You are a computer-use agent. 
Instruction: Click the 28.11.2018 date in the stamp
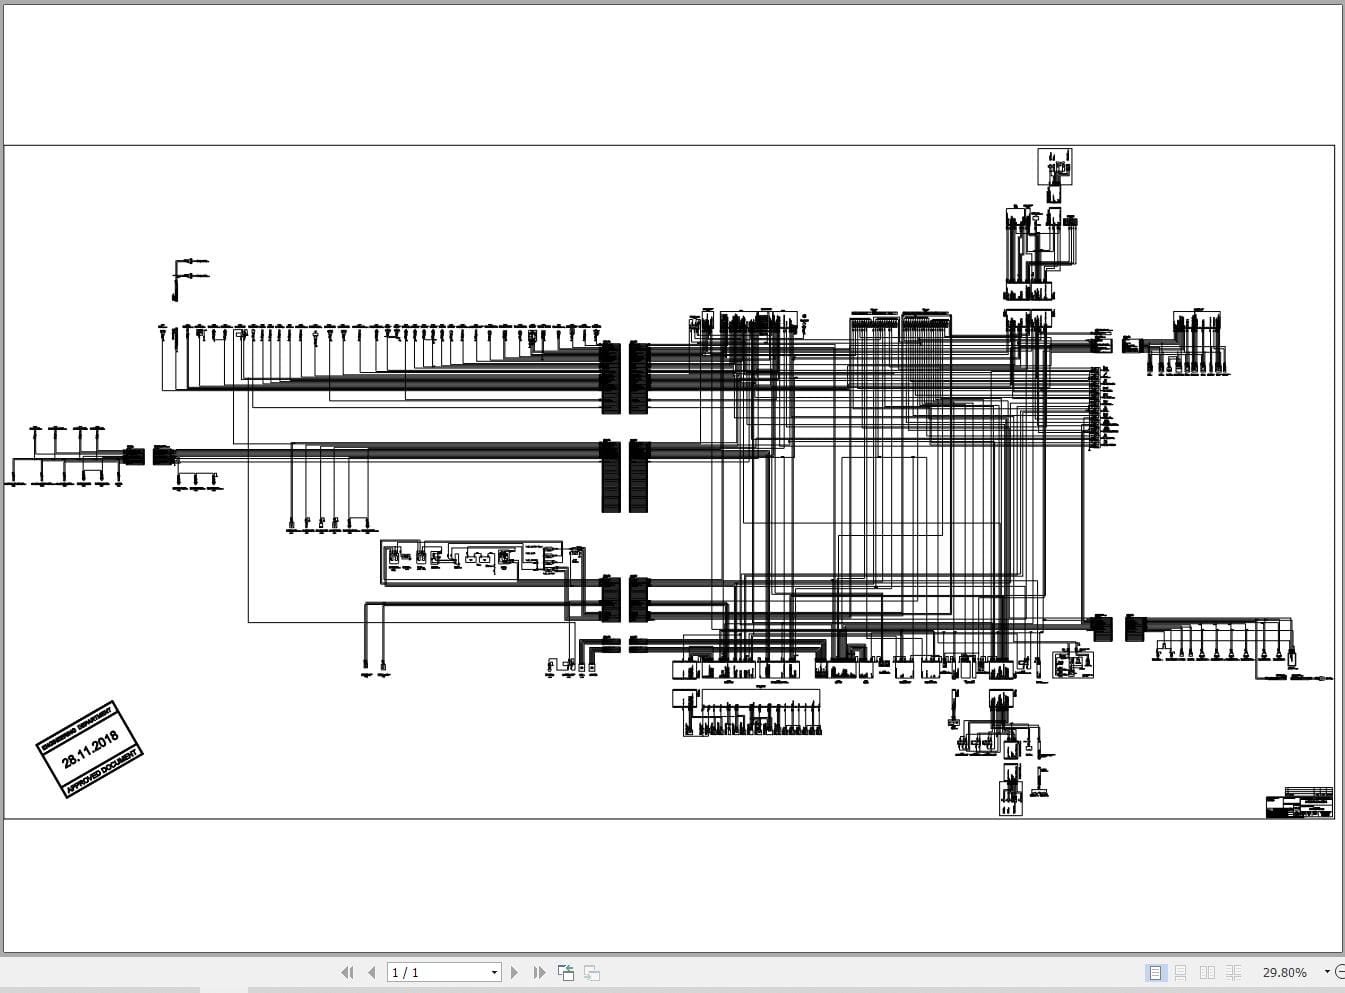coord(91,749)
